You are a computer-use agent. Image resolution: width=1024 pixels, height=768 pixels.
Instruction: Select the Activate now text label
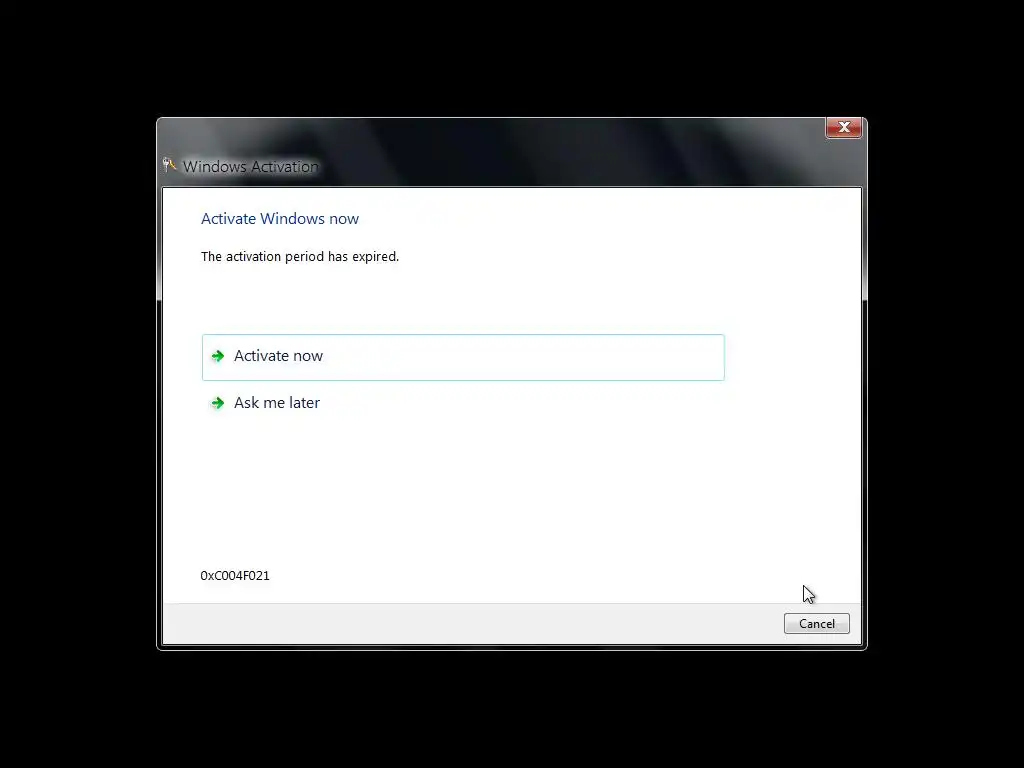[x=278, y=356]
